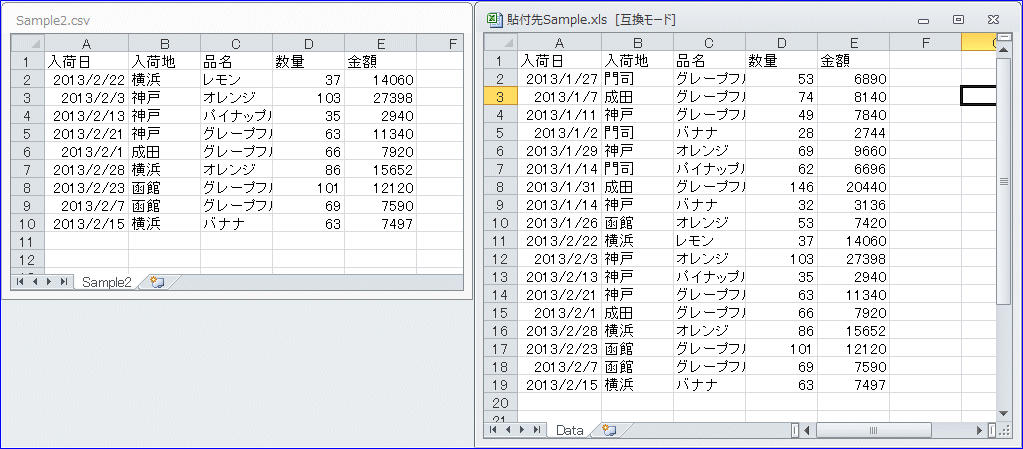Click the tab-split handle left of horizontal scrollbar
The width and height of the screenshot is (1023, 449).
794,430
